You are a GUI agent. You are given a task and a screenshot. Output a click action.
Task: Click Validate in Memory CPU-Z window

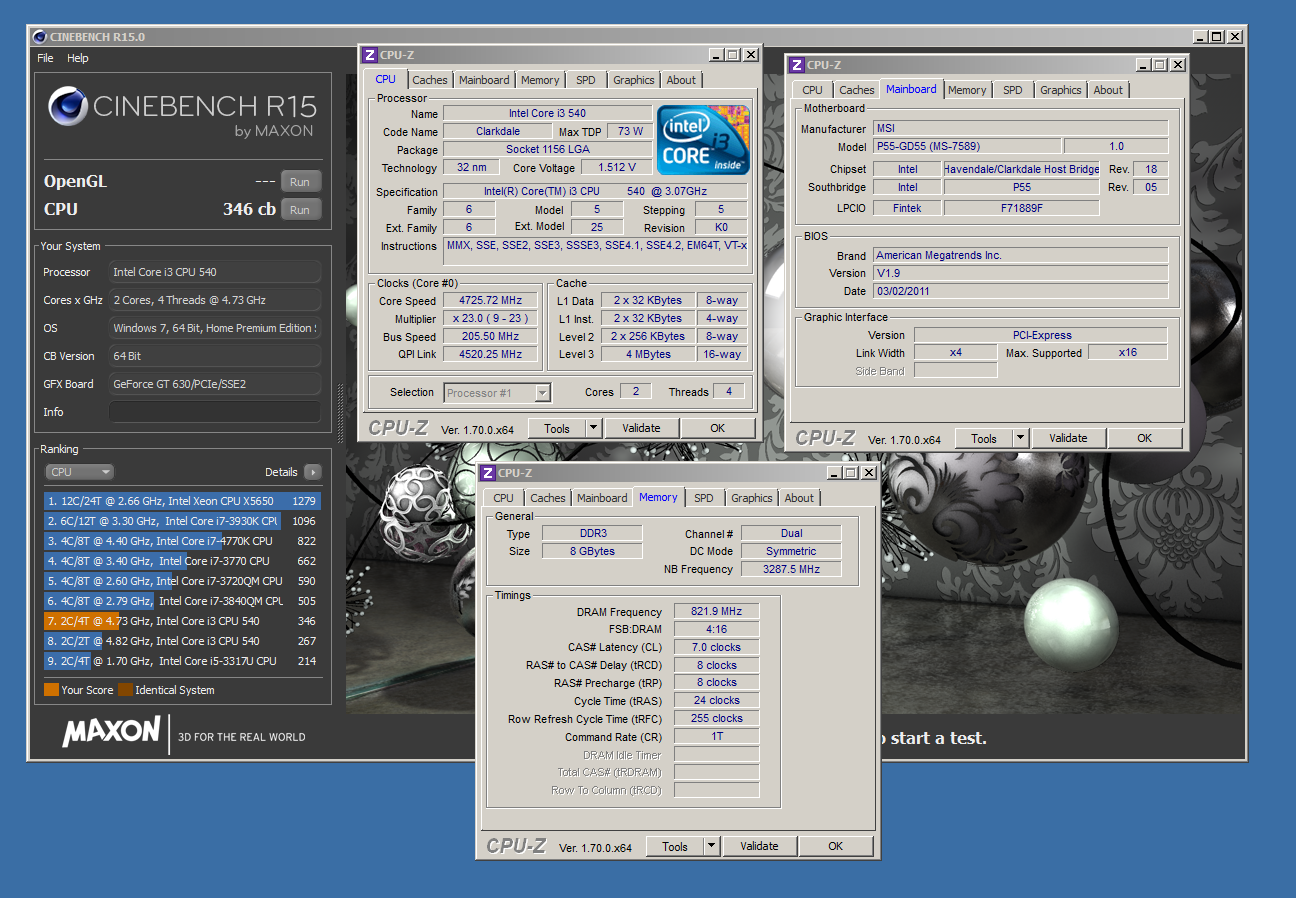point(759,846)
